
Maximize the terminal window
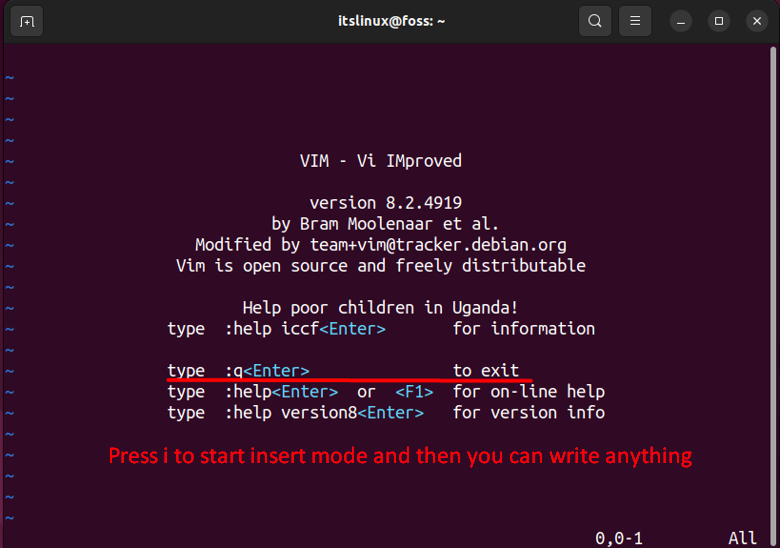(719, 21)
